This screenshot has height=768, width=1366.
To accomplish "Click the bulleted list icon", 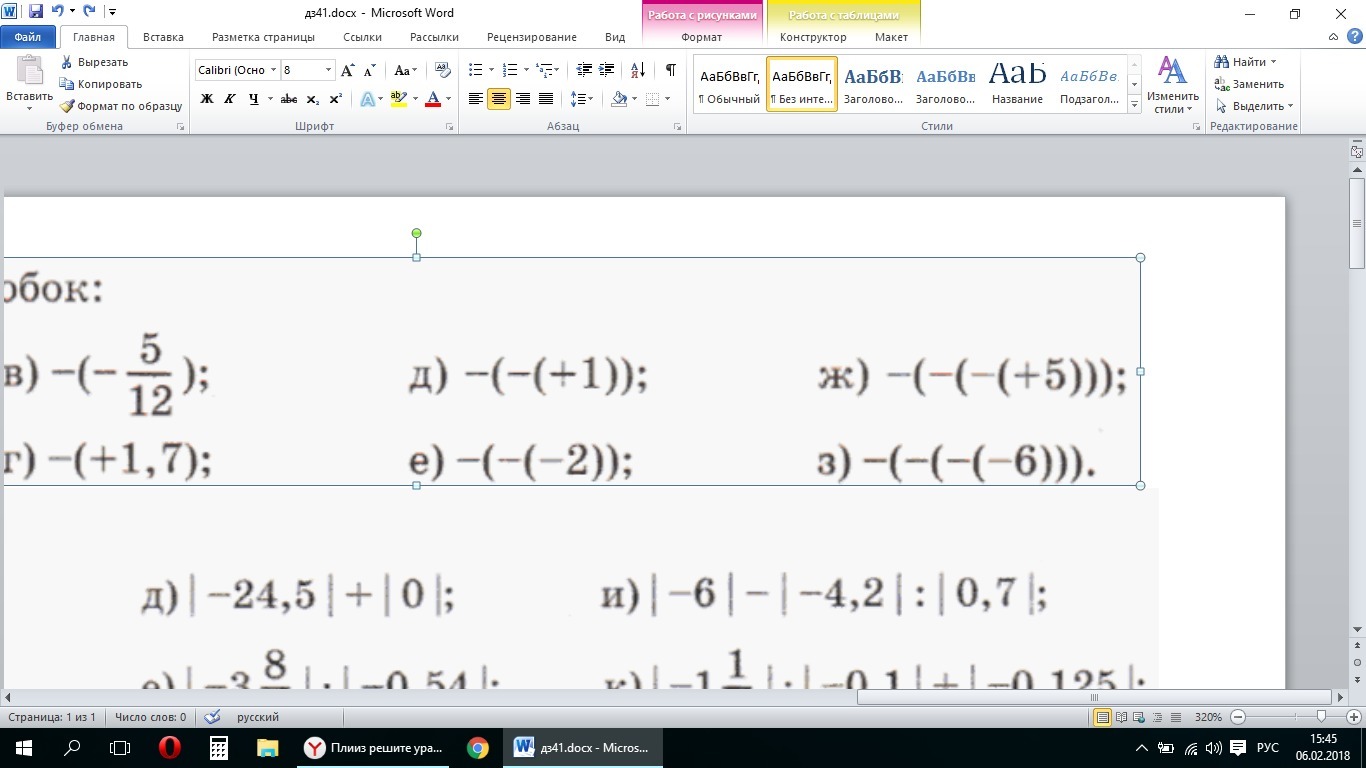I will click(475, 70).
